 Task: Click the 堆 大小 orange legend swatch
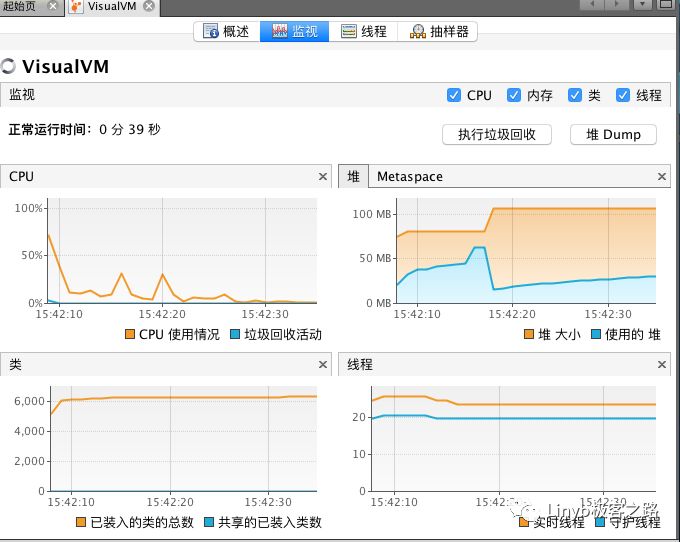[529, 334]
